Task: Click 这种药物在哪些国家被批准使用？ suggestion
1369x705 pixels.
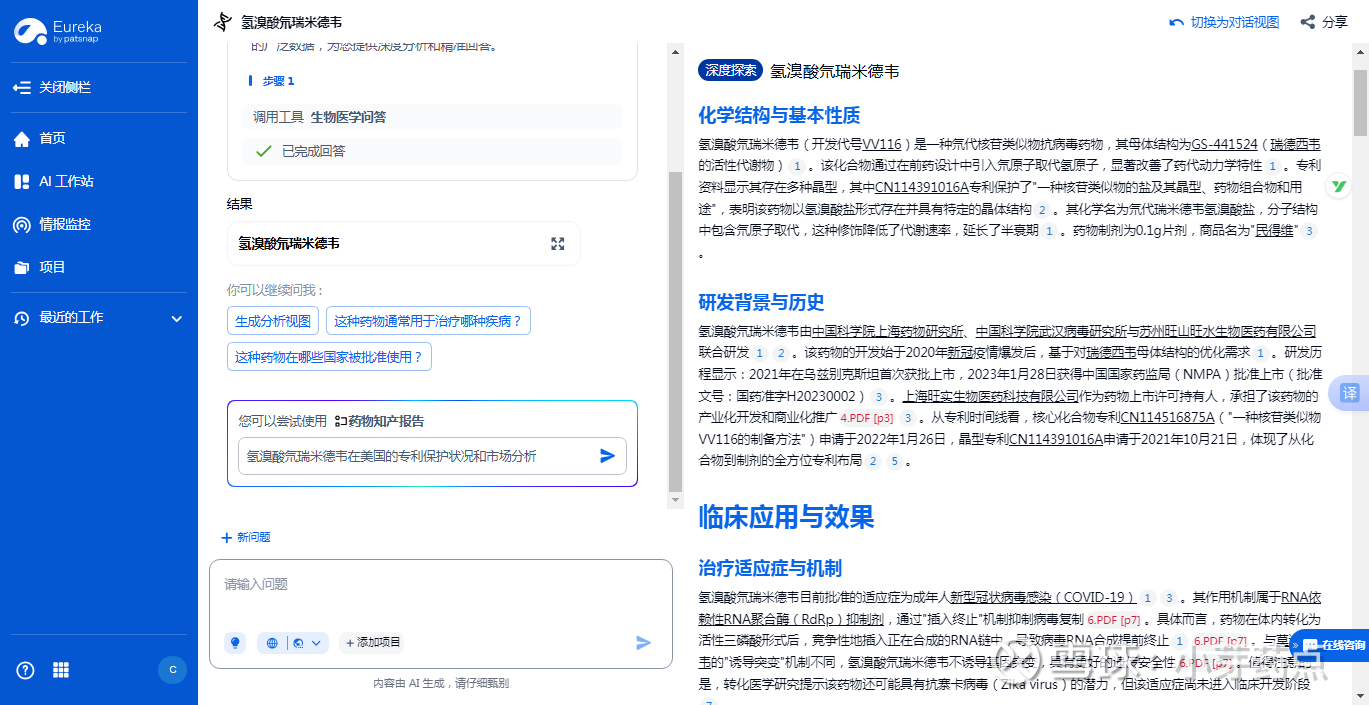Action: point(329,357)
